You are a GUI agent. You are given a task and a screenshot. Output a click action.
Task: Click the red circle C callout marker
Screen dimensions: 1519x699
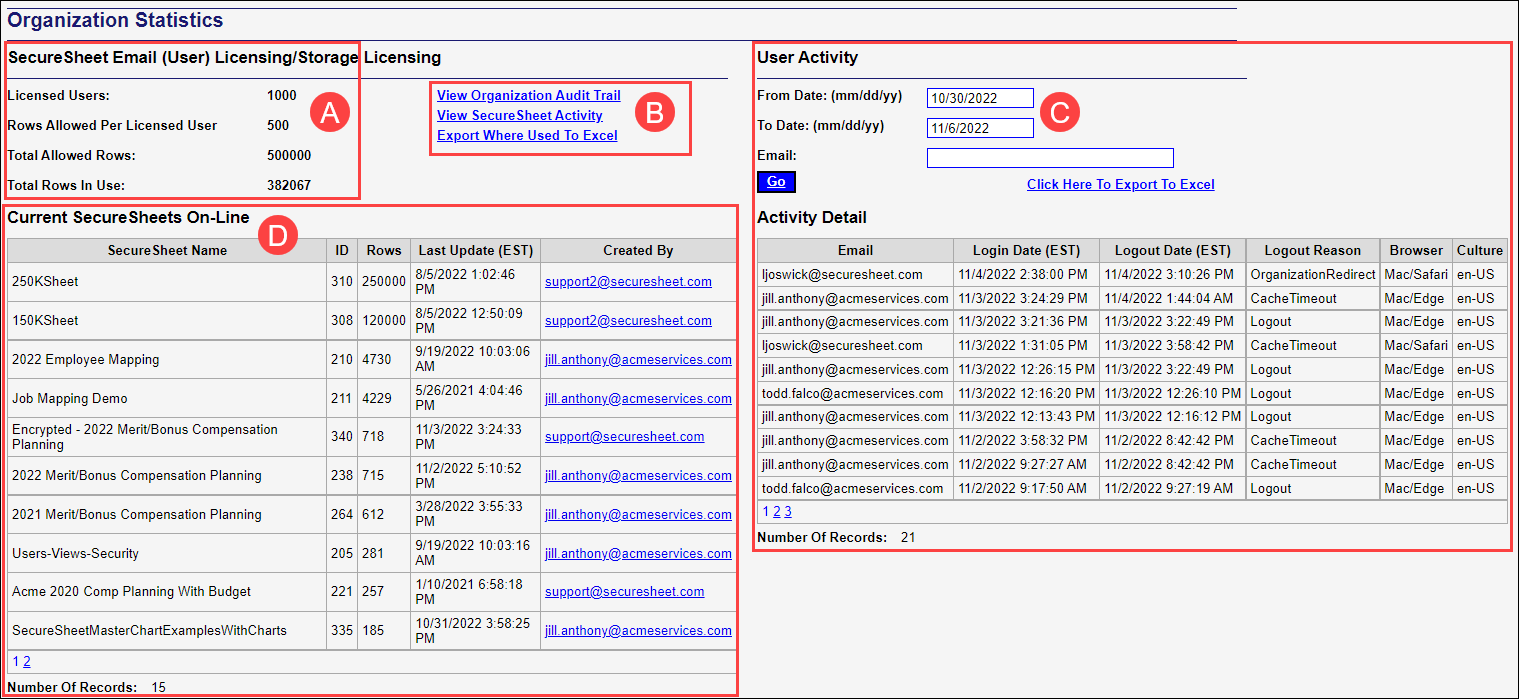pyautogui.click(x=1060, y=112)
